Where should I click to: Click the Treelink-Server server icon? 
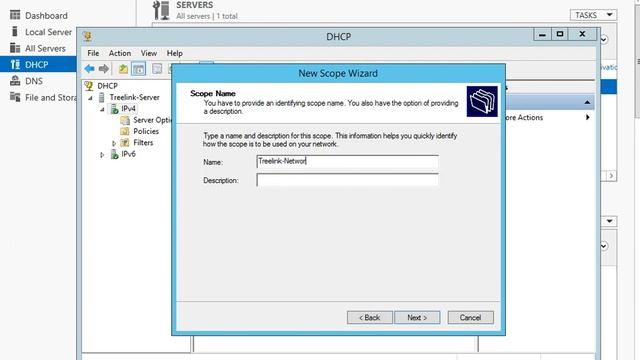(102, 97)
